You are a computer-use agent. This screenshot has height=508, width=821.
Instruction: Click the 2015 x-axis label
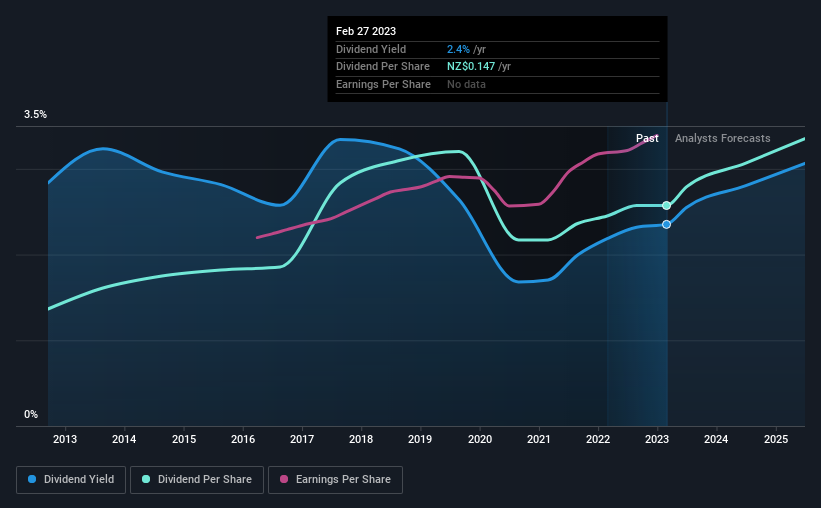[x=184, y=439]
